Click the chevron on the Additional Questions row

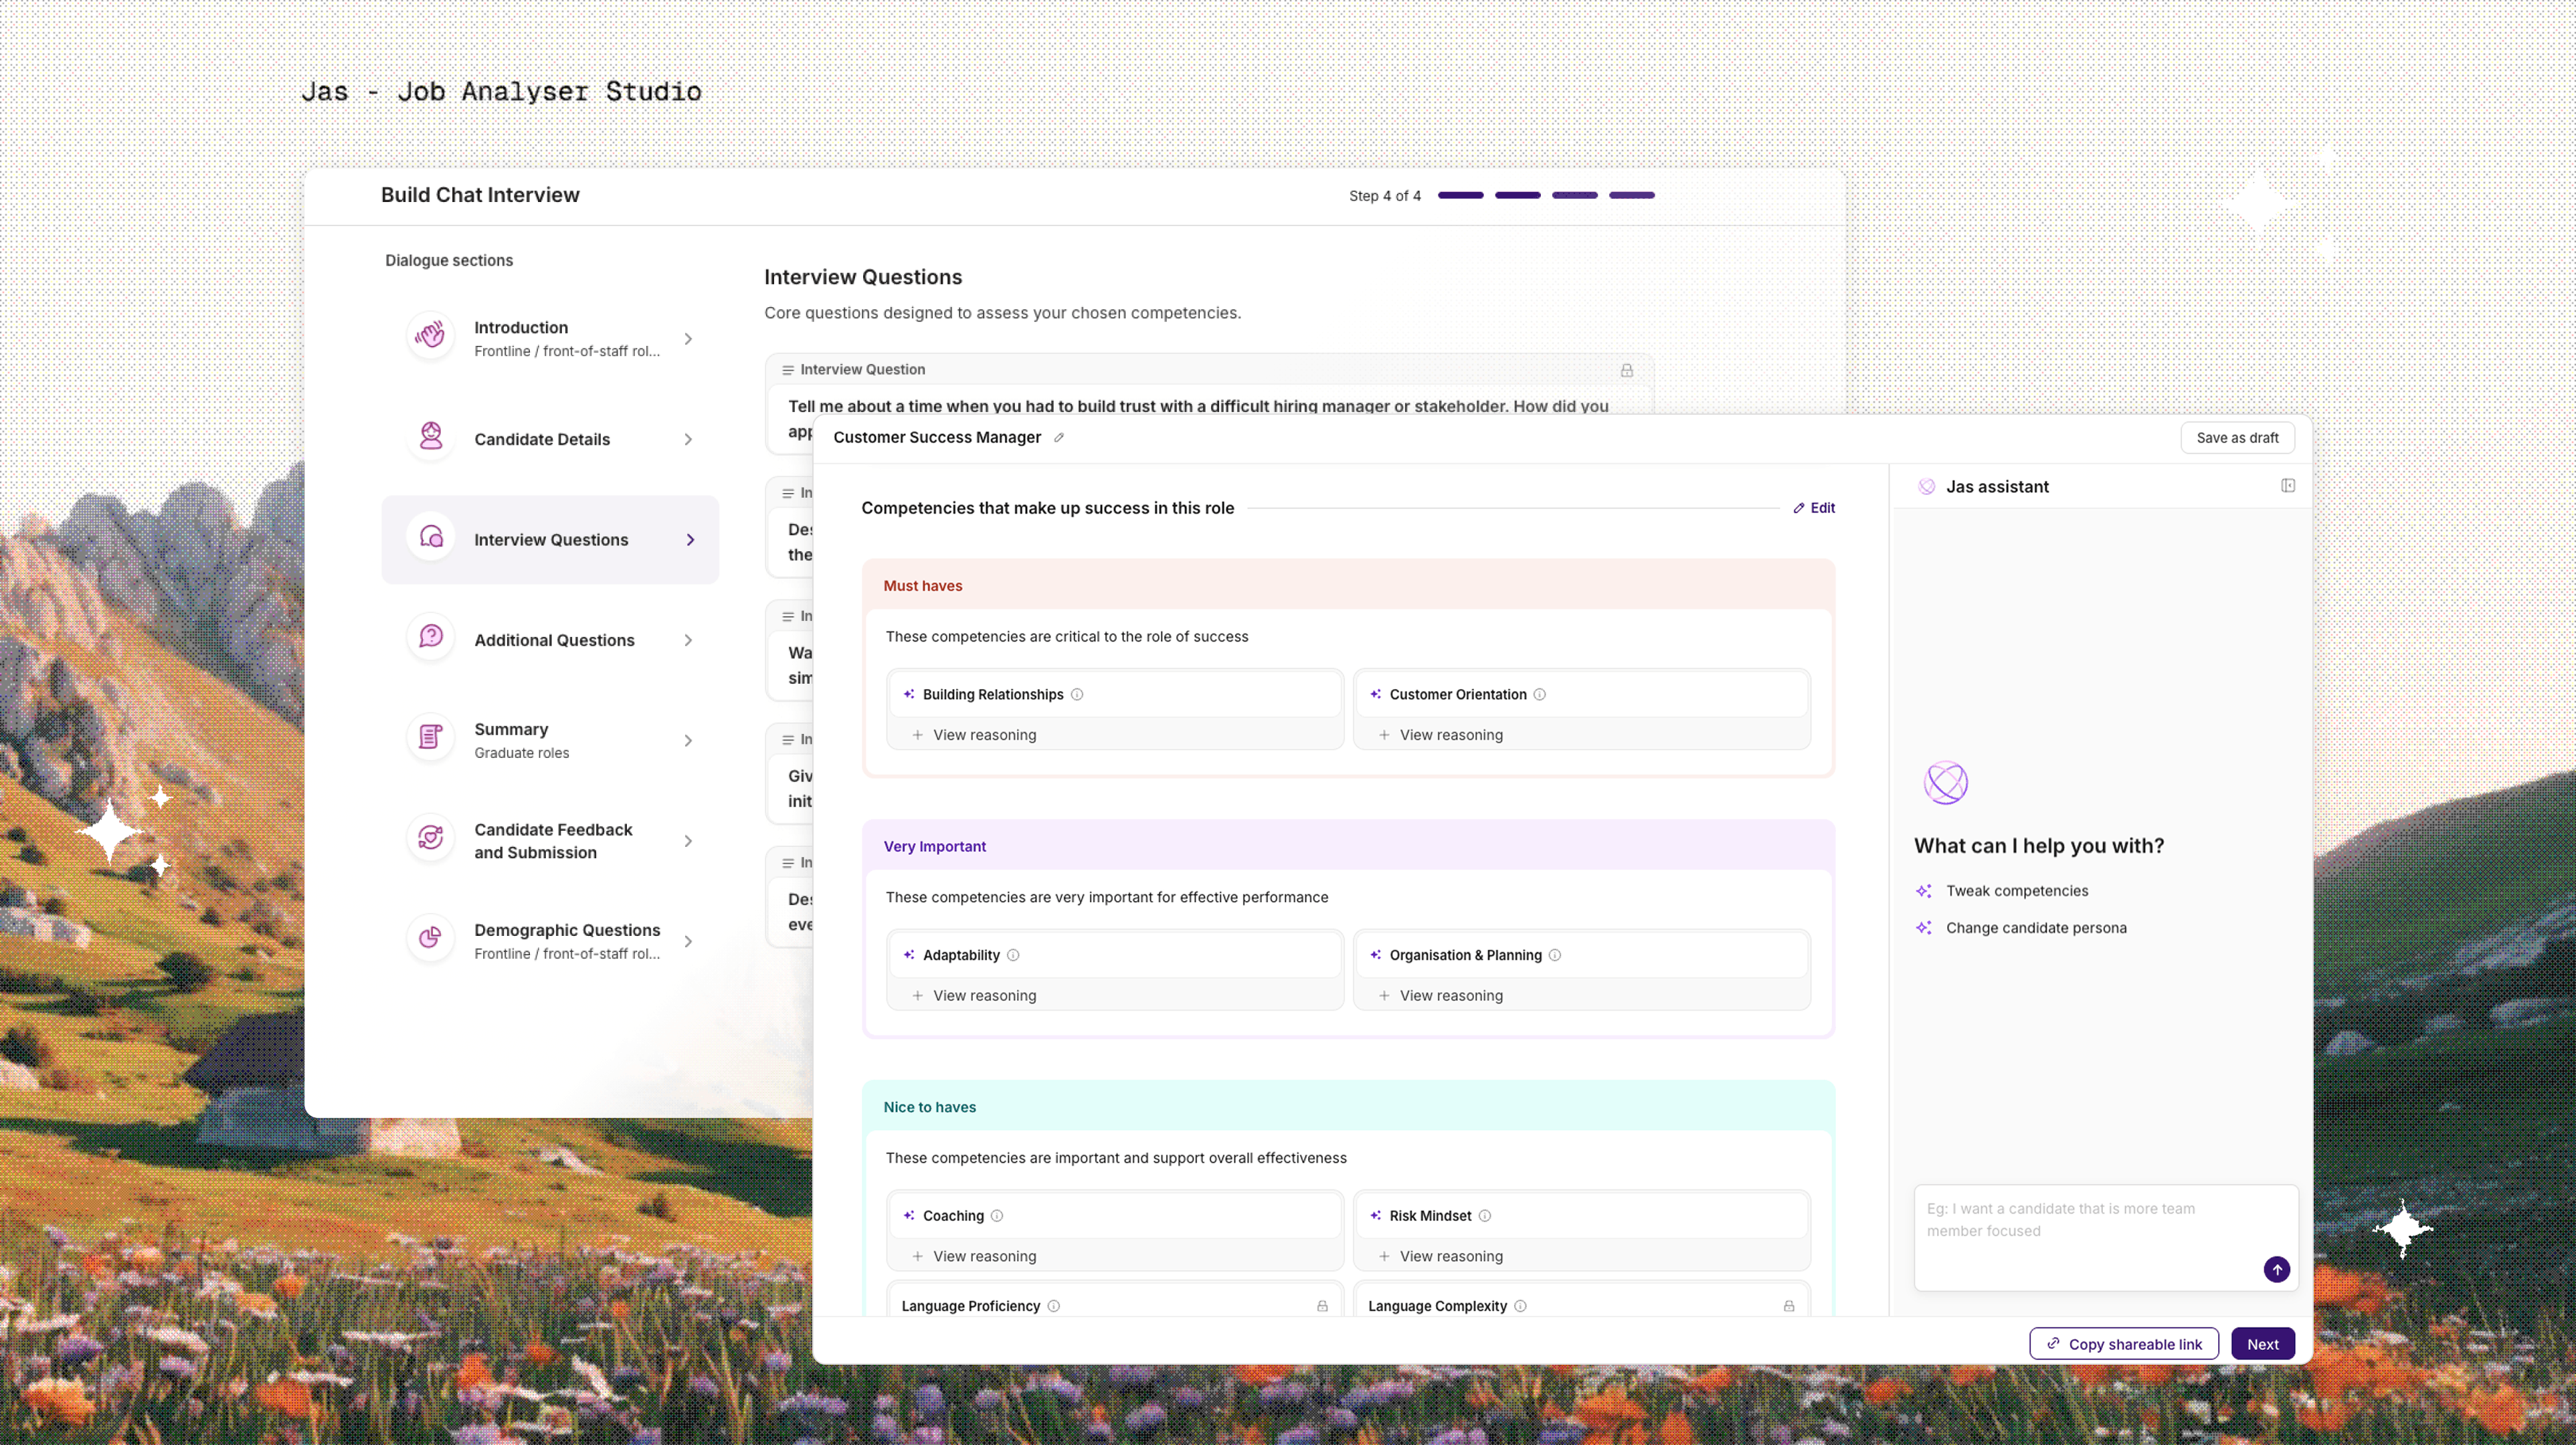pos(688,641)
